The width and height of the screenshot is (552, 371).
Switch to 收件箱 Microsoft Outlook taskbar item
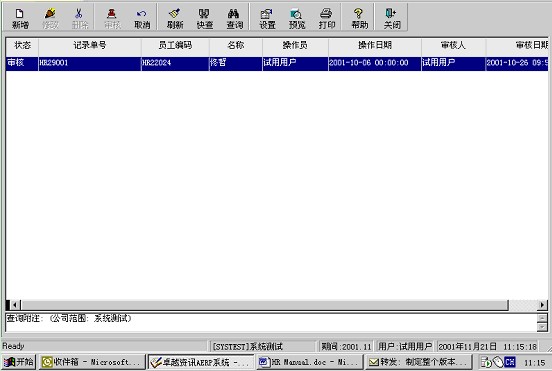92,362
